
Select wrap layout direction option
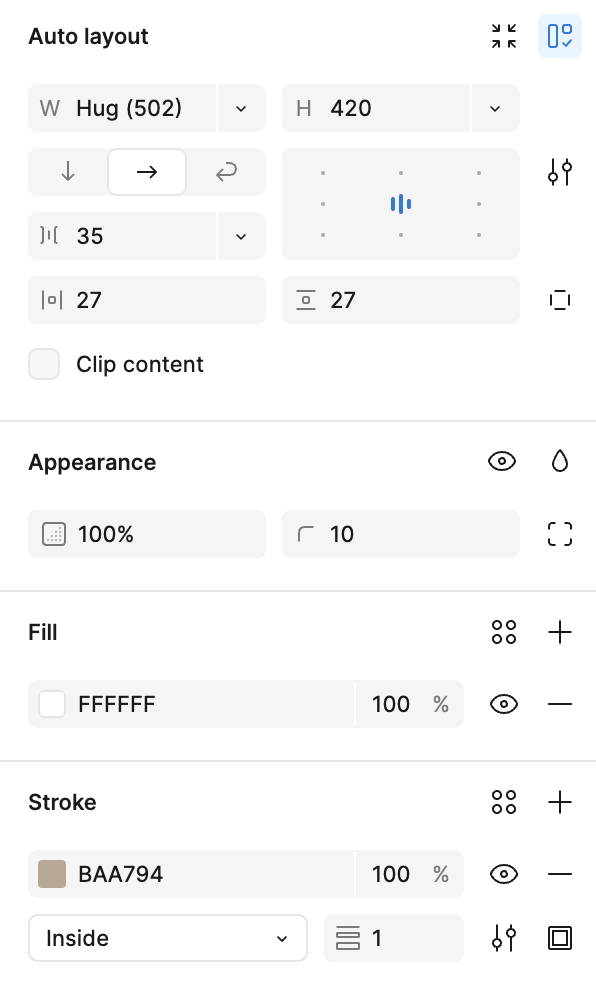pos(226,171)
